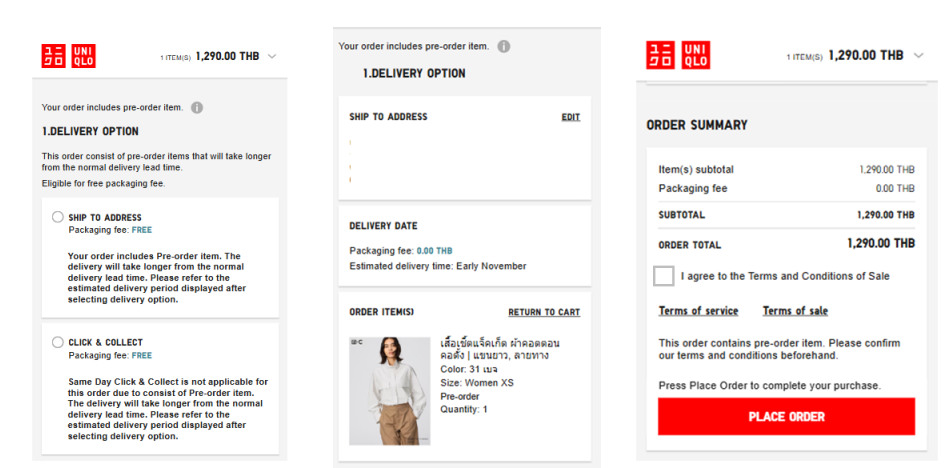Click the UNIQLO logo in right panel
Image resolution: width=949 pixels, height=468 pixels.
678,55
